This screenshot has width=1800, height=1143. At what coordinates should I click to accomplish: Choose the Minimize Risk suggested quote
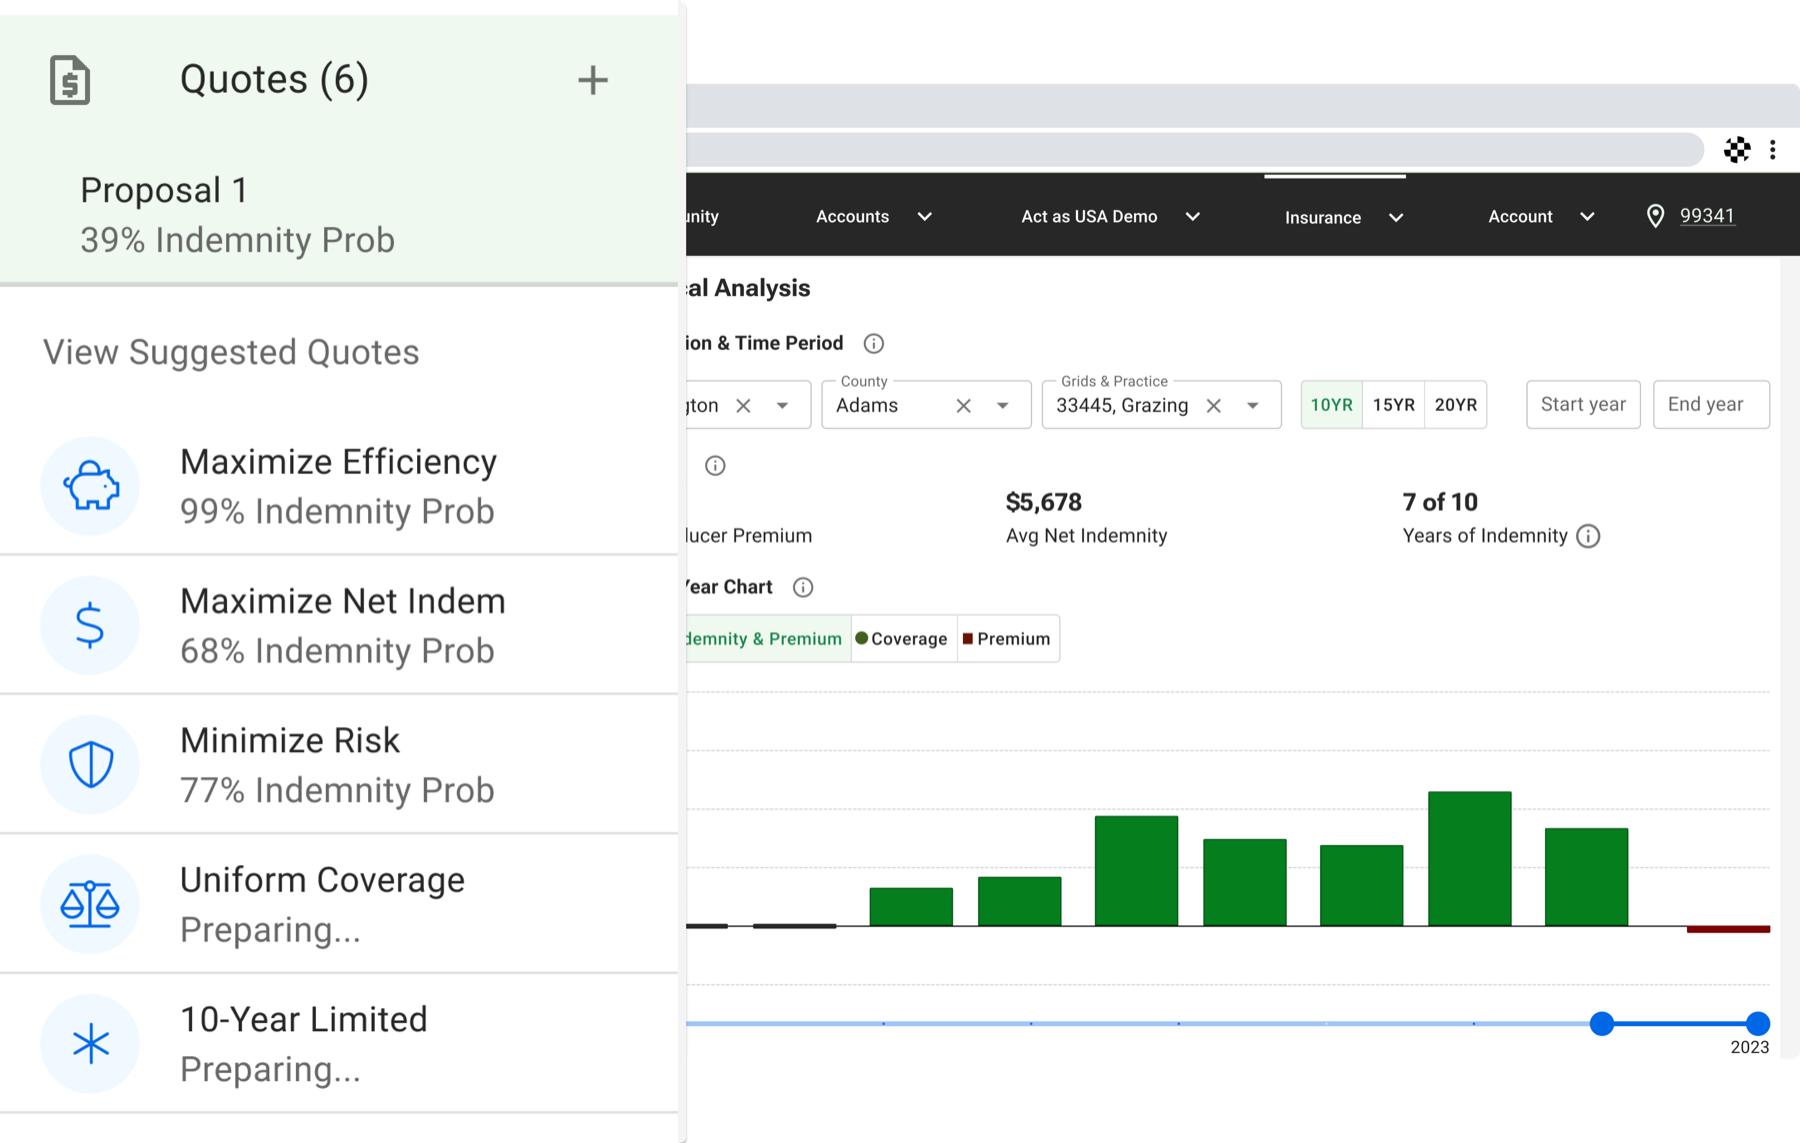(x=339, y=765)
